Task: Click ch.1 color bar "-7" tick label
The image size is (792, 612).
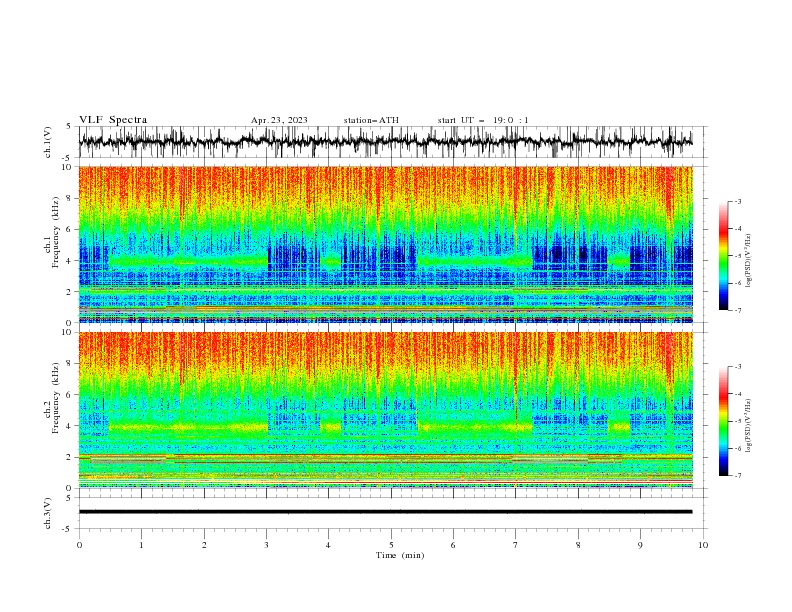Action: coord(738,310)
